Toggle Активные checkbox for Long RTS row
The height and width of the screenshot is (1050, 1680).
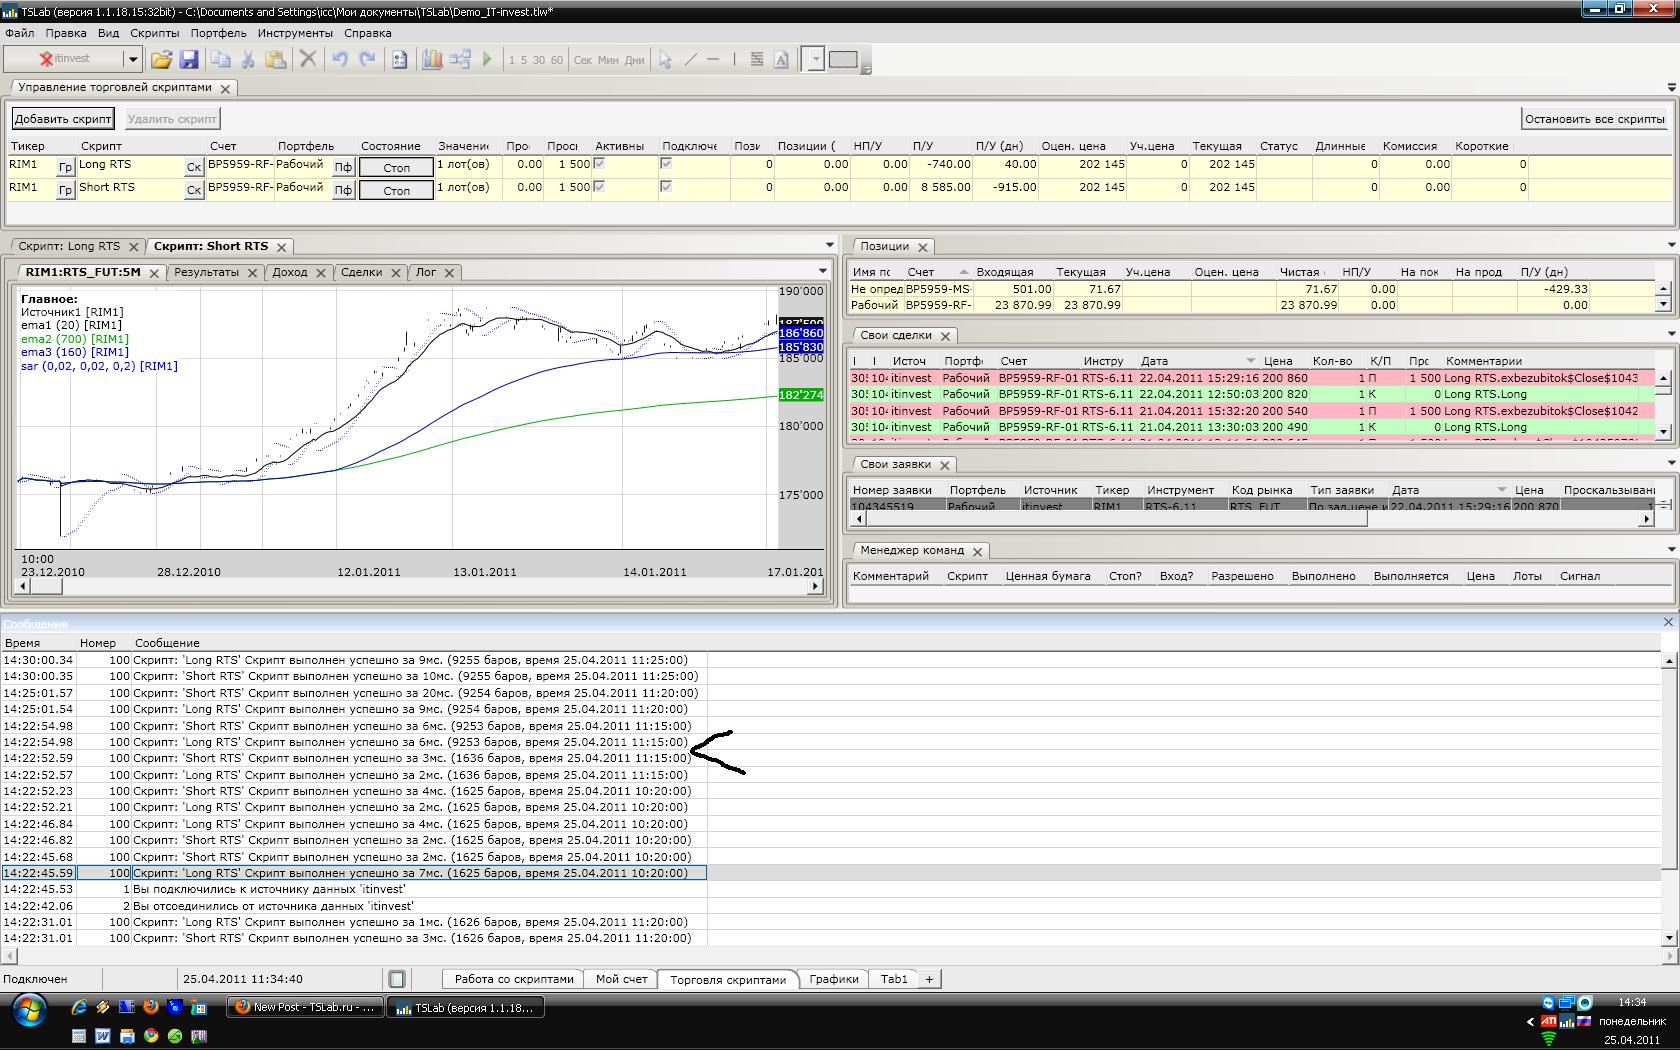[599, 164]
